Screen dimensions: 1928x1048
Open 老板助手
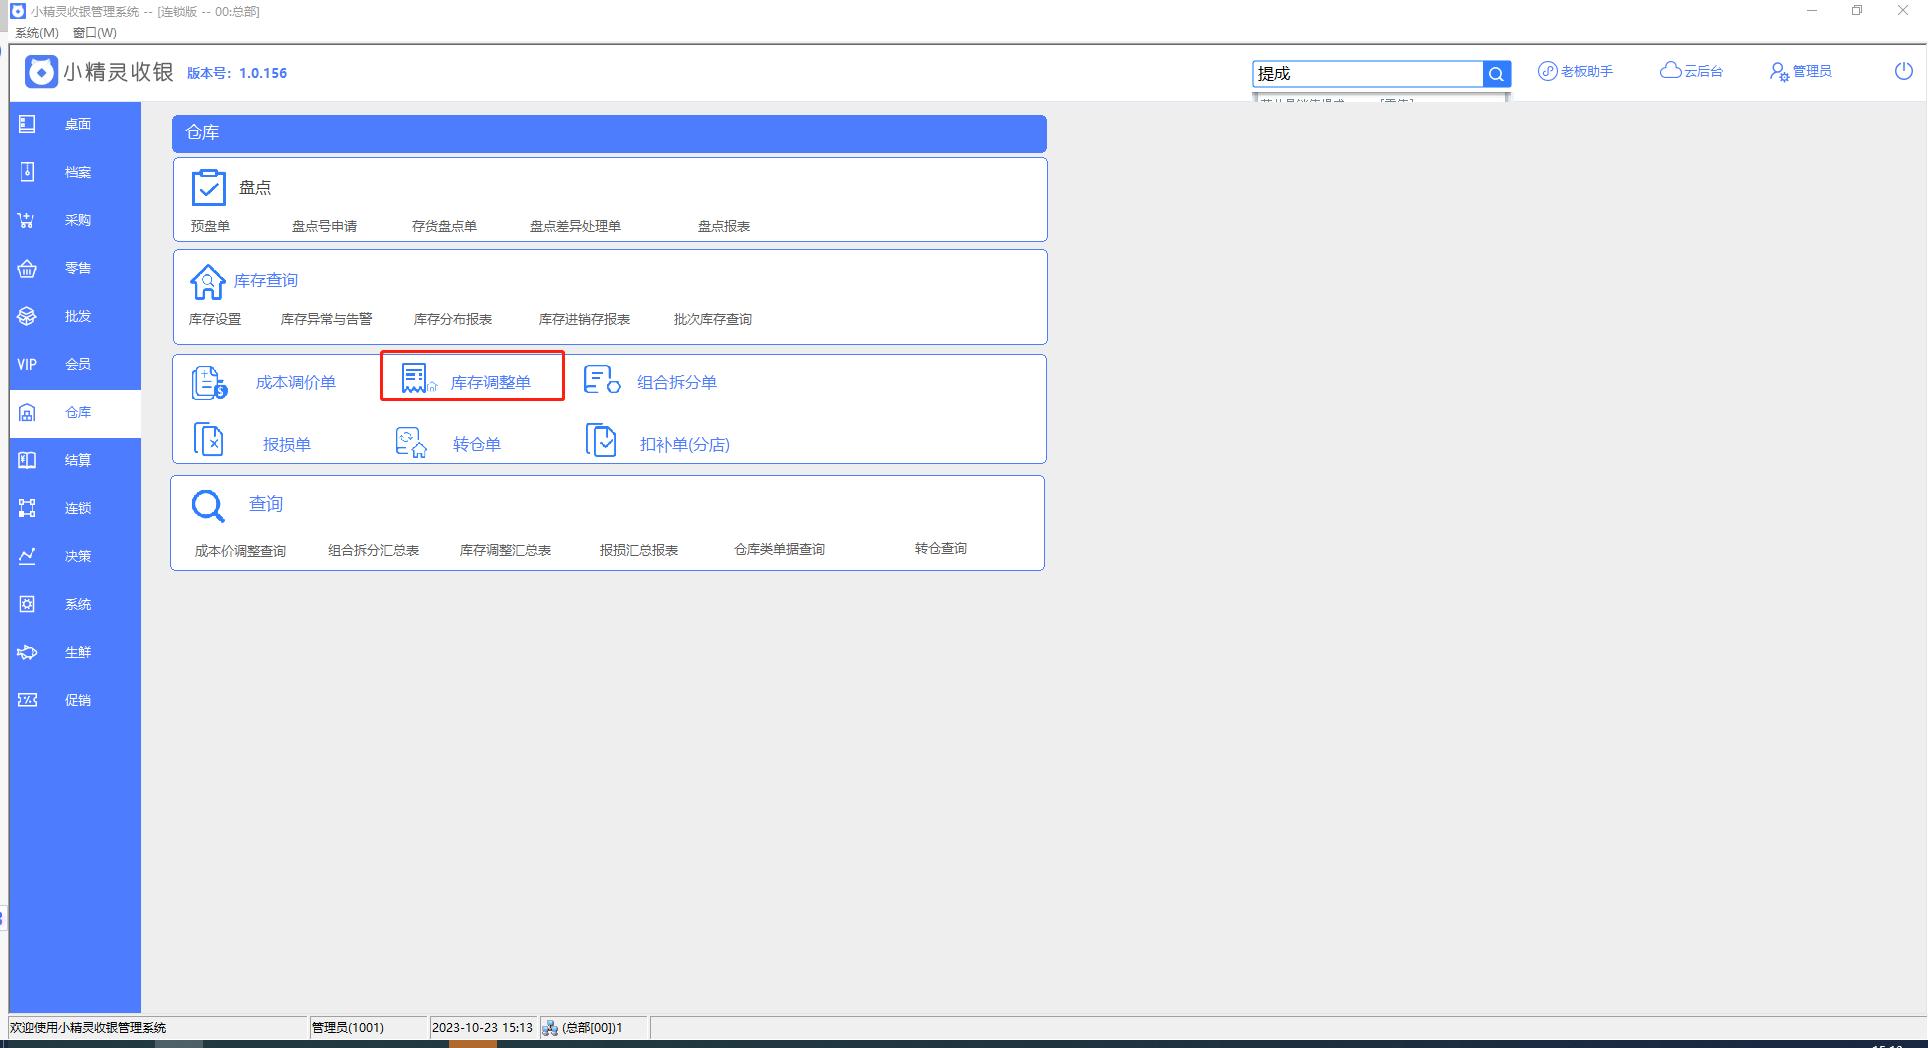(x=1575, y=71)
